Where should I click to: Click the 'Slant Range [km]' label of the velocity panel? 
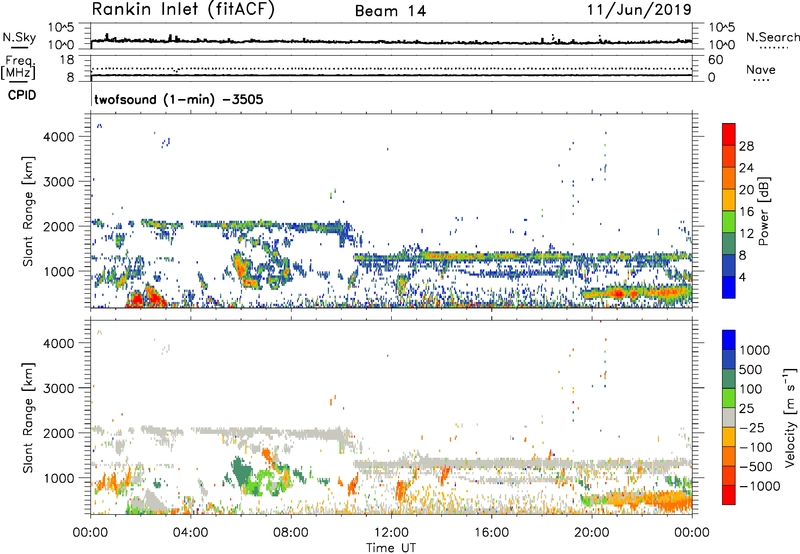tap(28, 418)
